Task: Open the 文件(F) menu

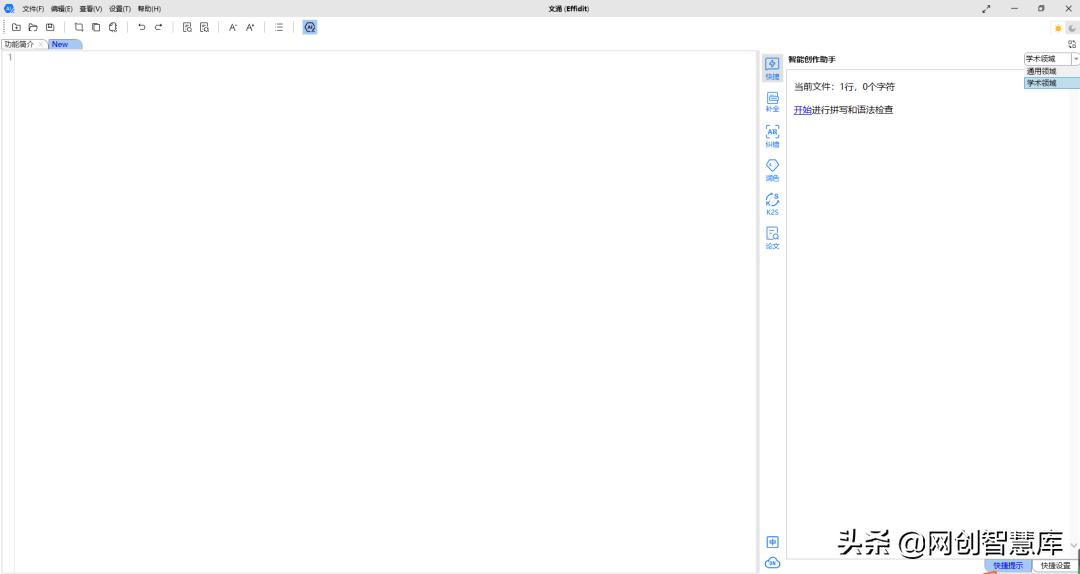Action: (x=33, y=9)
